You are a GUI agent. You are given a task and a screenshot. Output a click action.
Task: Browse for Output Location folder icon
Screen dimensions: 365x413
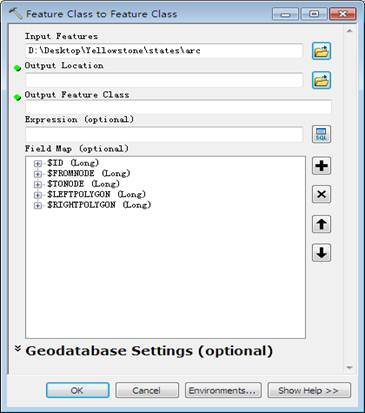[321, 80]
